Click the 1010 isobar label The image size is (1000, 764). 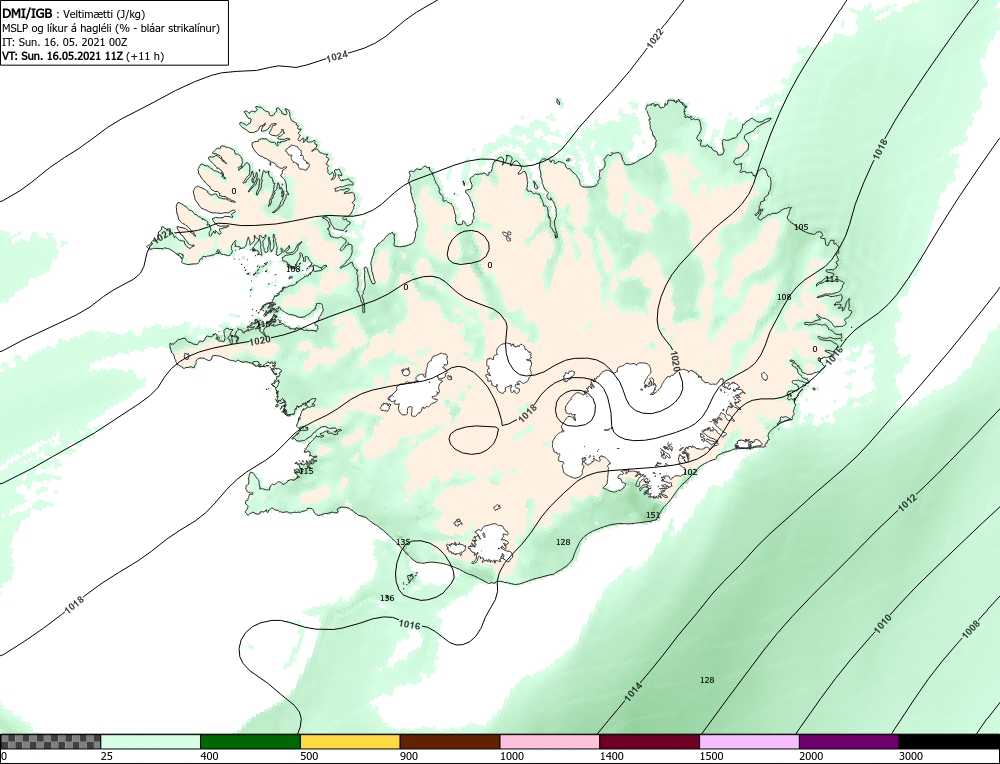(x=882, y=624)
